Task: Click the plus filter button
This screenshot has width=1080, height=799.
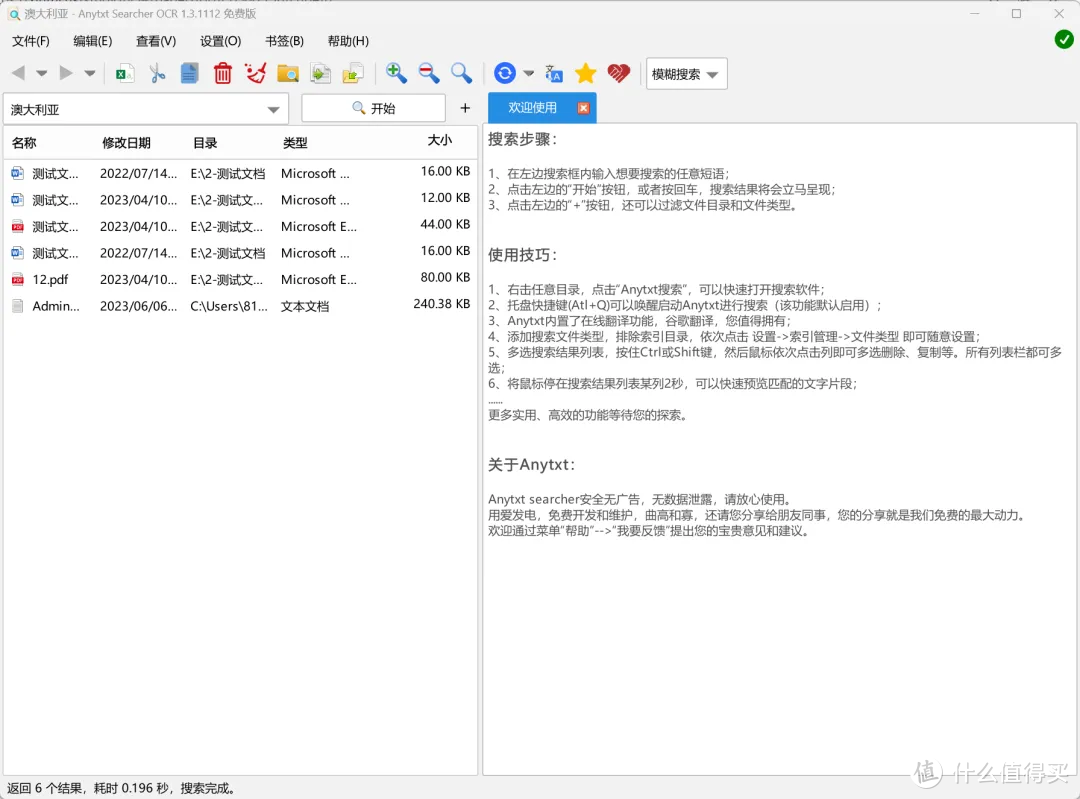Action: point(465,108)
